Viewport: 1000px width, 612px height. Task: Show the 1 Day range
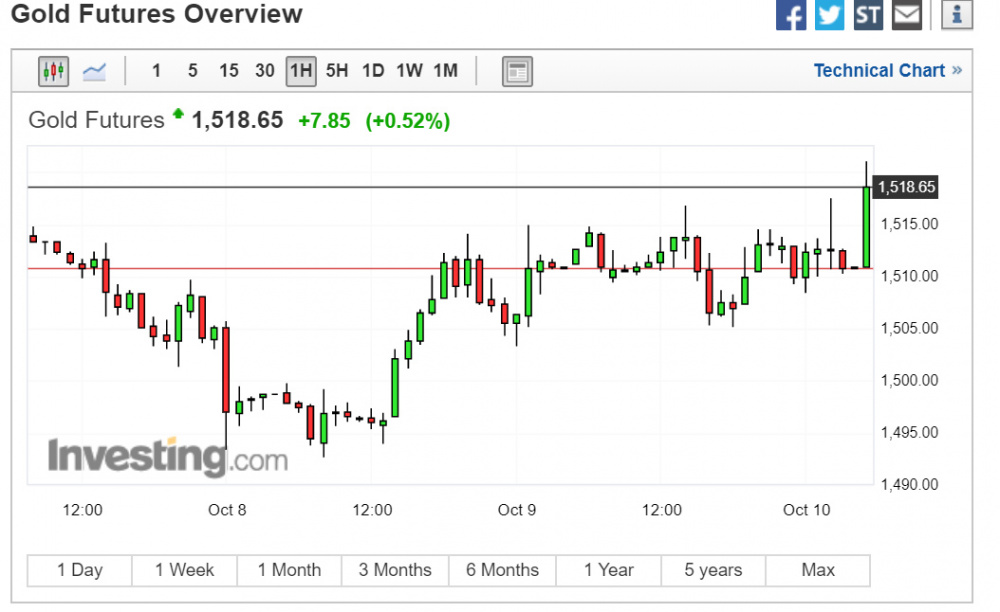(80, 570)
